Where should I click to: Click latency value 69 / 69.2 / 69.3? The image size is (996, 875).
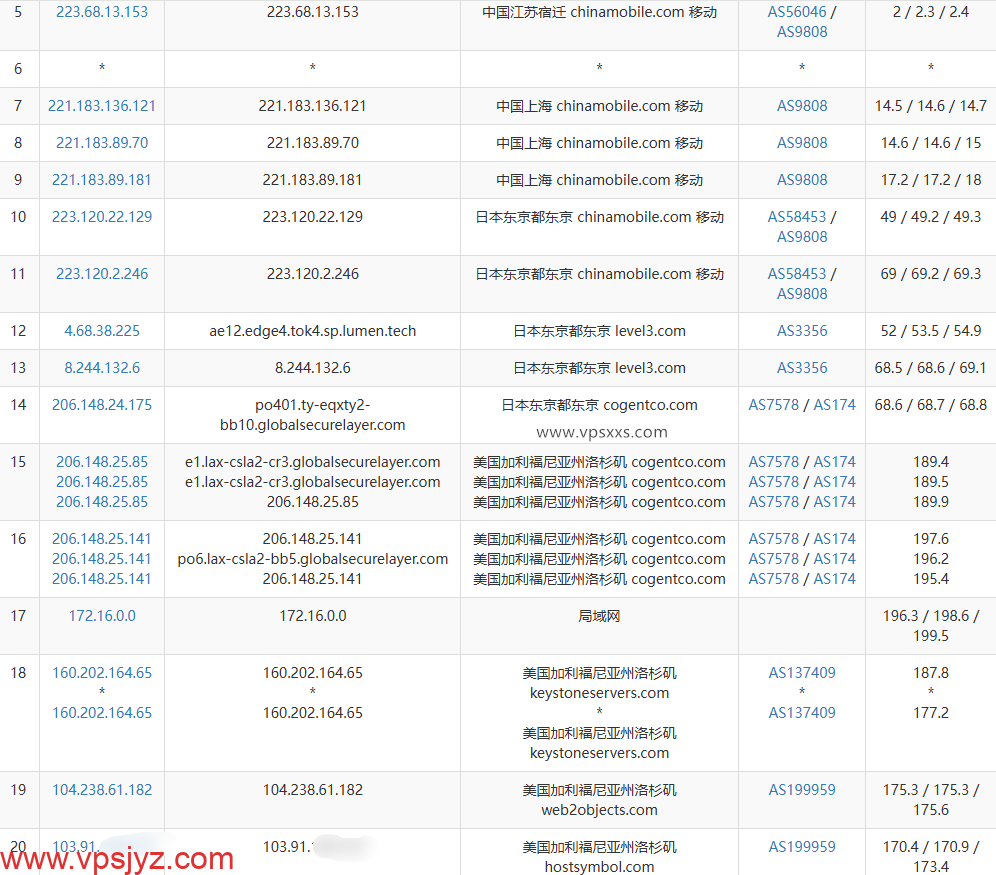[931, 274]
